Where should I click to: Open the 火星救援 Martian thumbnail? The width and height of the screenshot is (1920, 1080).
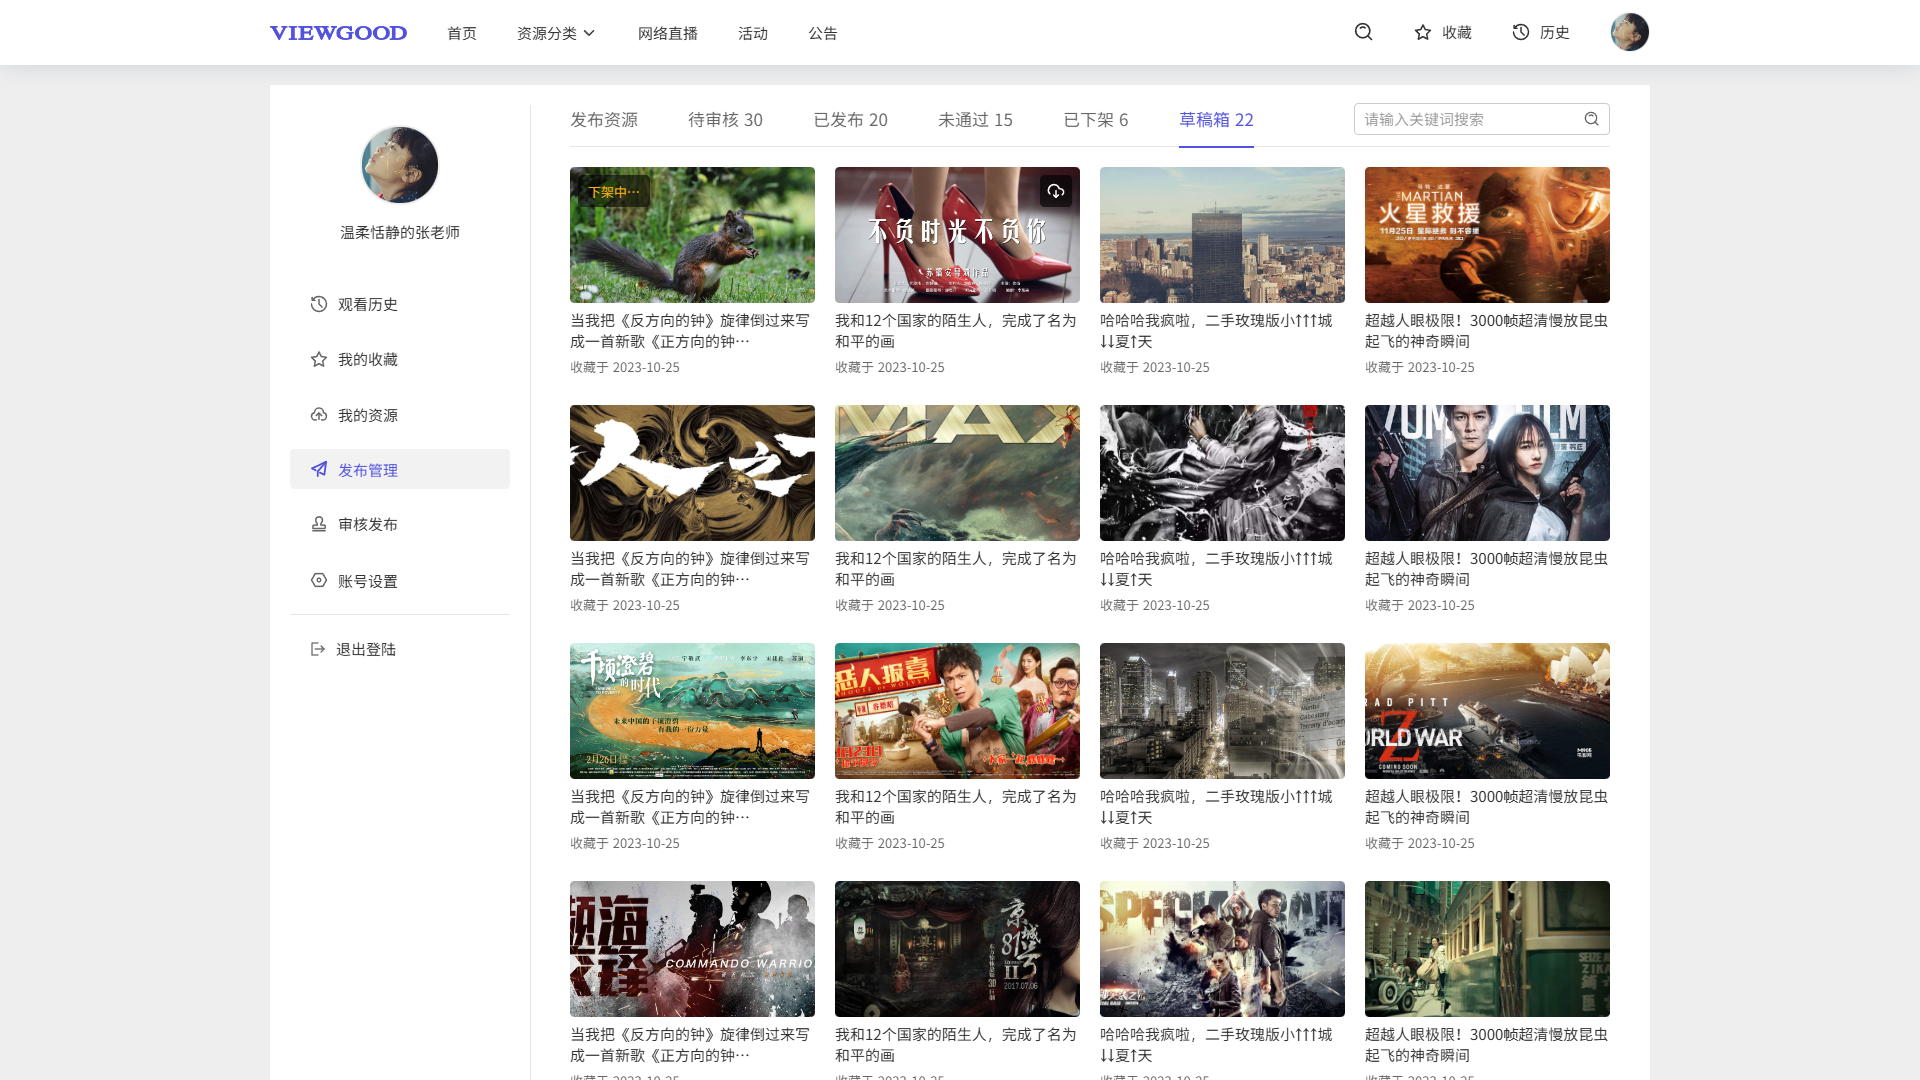click(1487, 235)
